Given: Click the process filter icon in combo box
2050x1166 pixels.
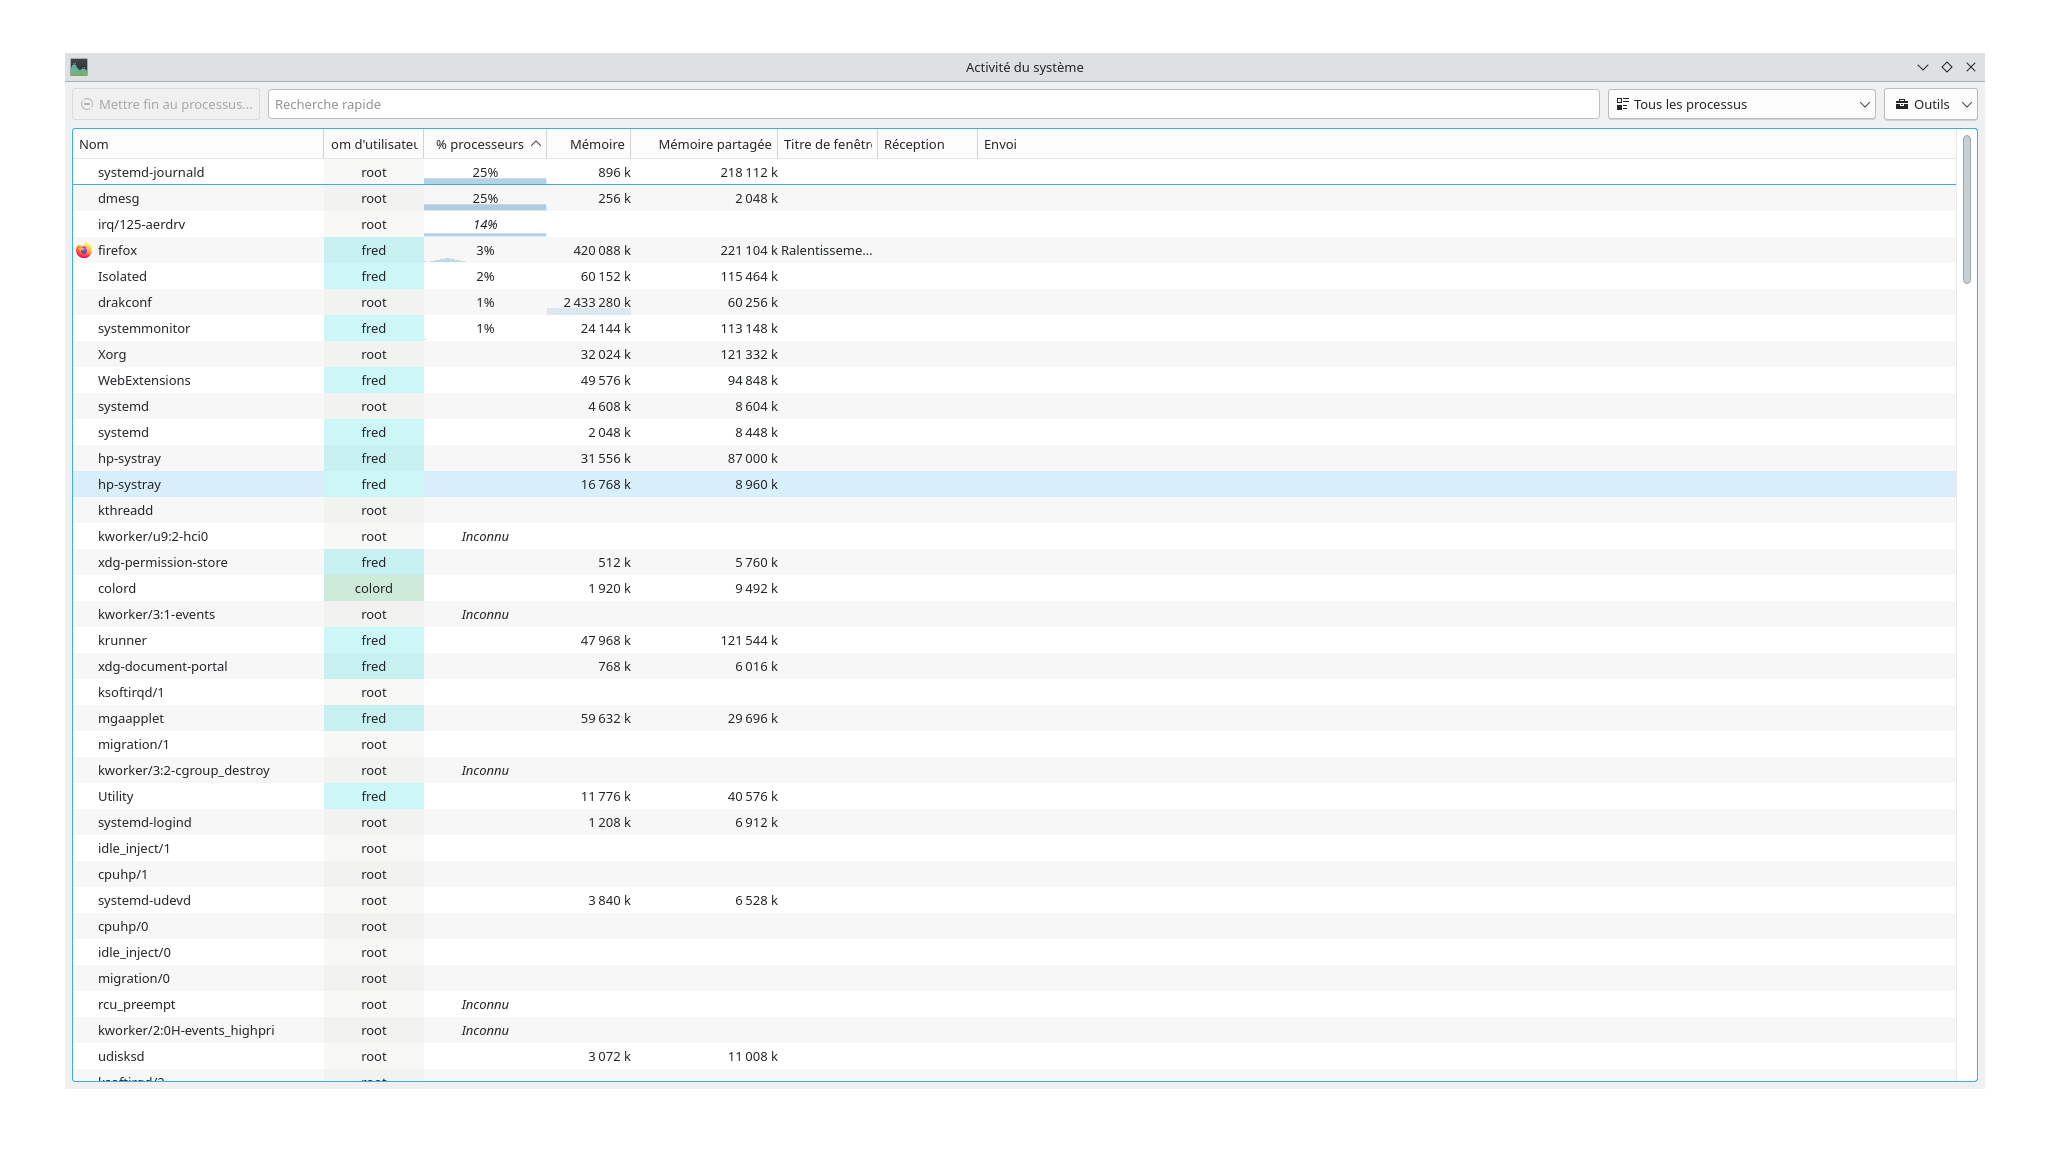Looking at the screenshot, I should point(1623,104).
